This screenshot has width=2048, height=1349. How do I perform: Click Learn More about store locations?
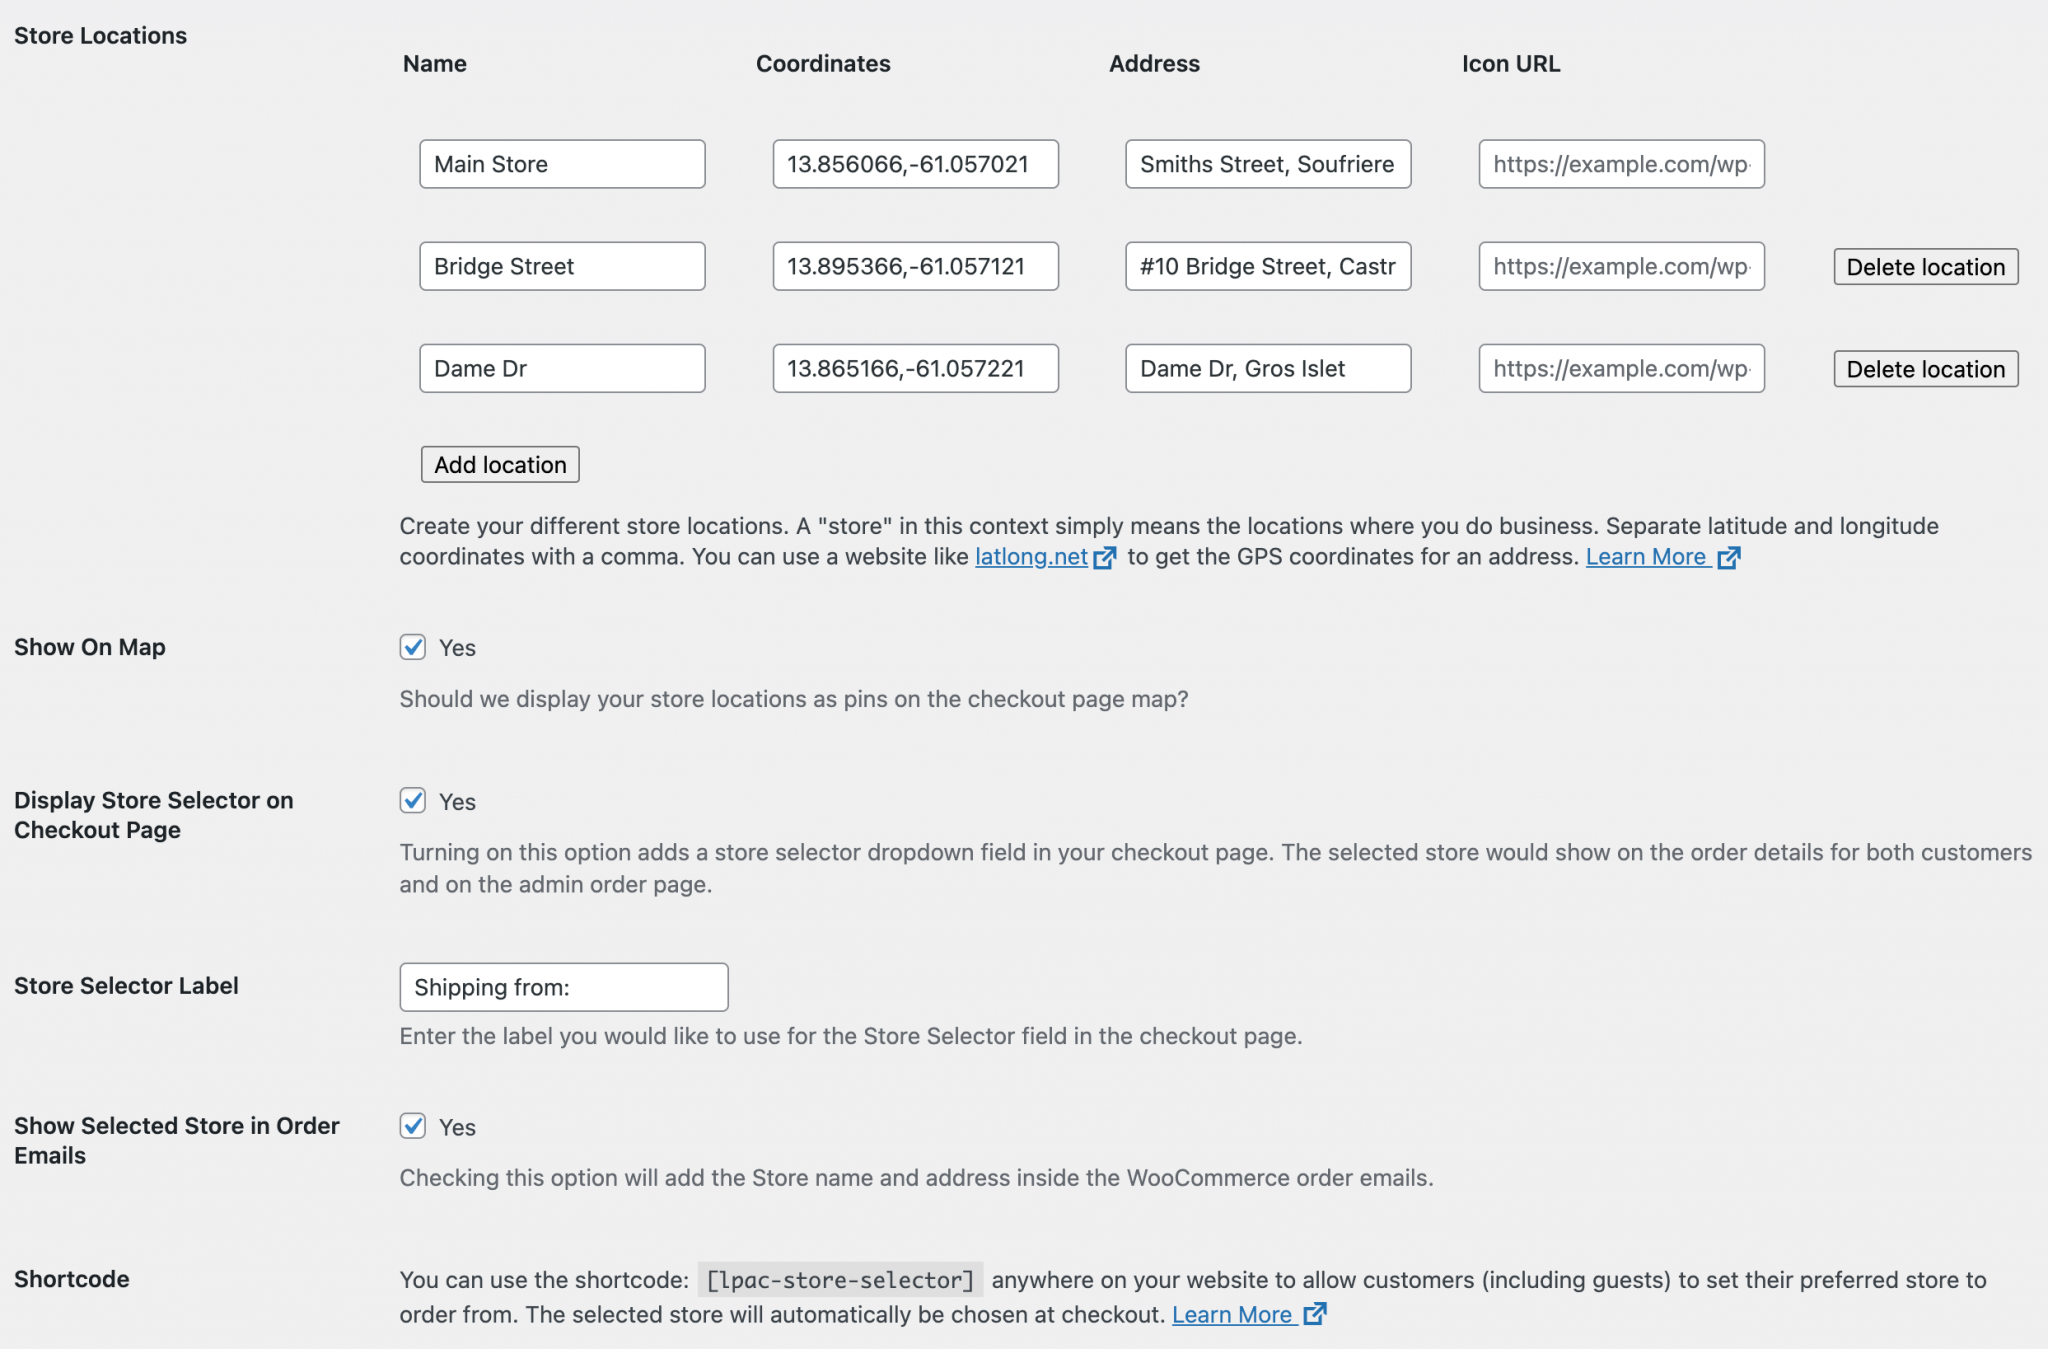[1646, 557]
